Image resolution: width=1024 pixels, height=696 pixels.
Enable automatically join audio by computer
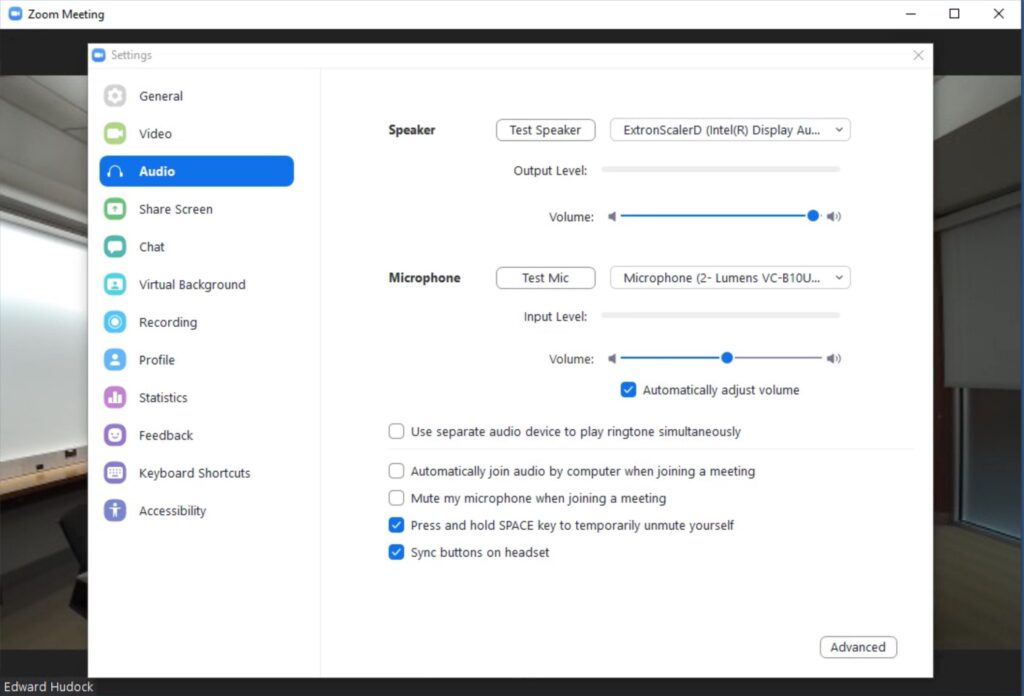(396, 471)
